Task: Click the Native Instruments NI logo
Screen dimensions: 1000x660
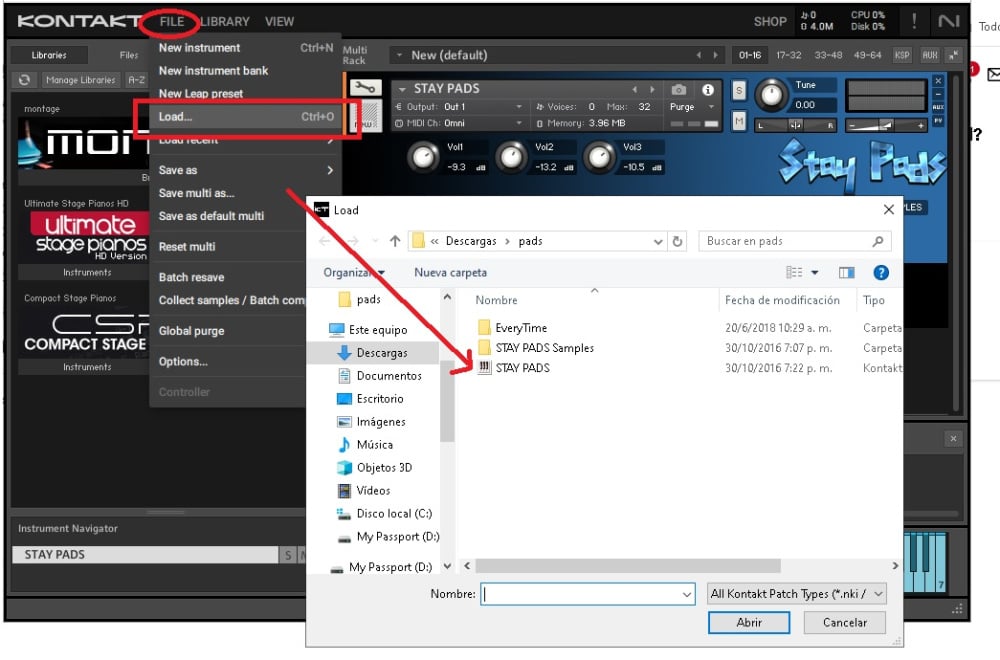Action: pyautogui.click(x=948, y=21)
